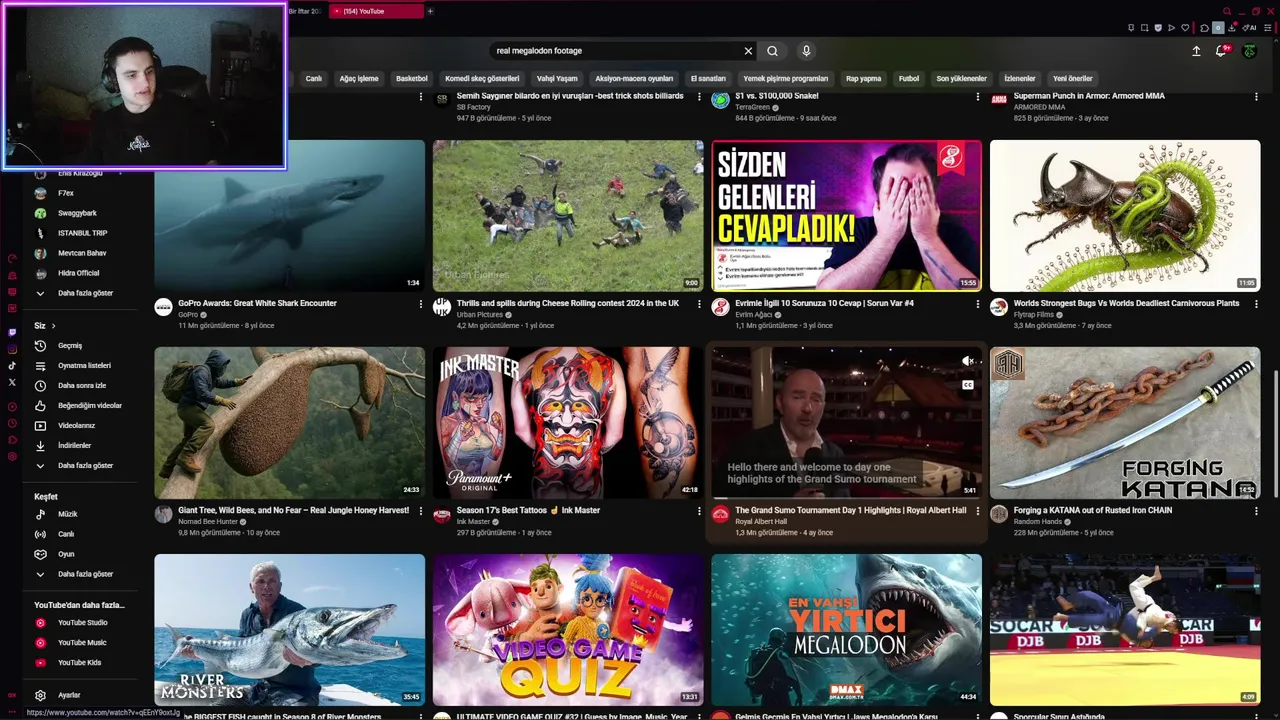Open three-dot menu for Grand Sumo Tournament video

(x=977, y=511)
